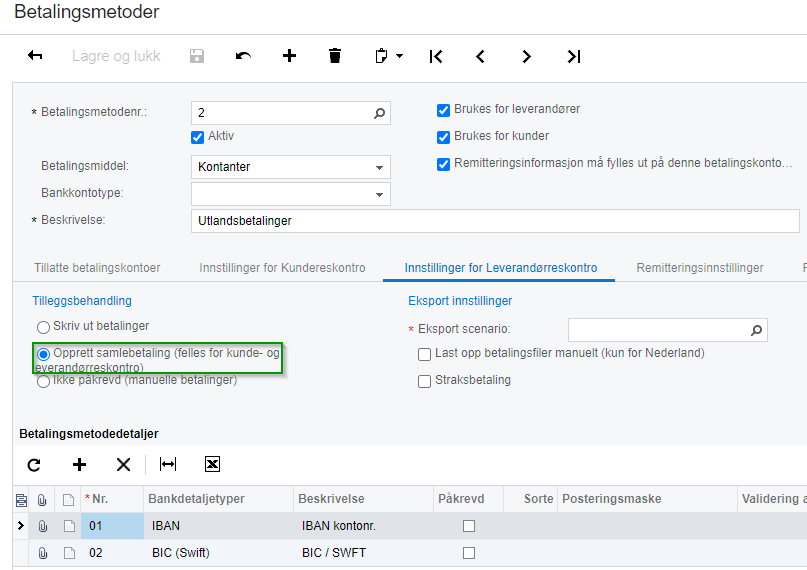Click the row 01 selector arrow
The image size is (807, 570).
pos(21,525)
